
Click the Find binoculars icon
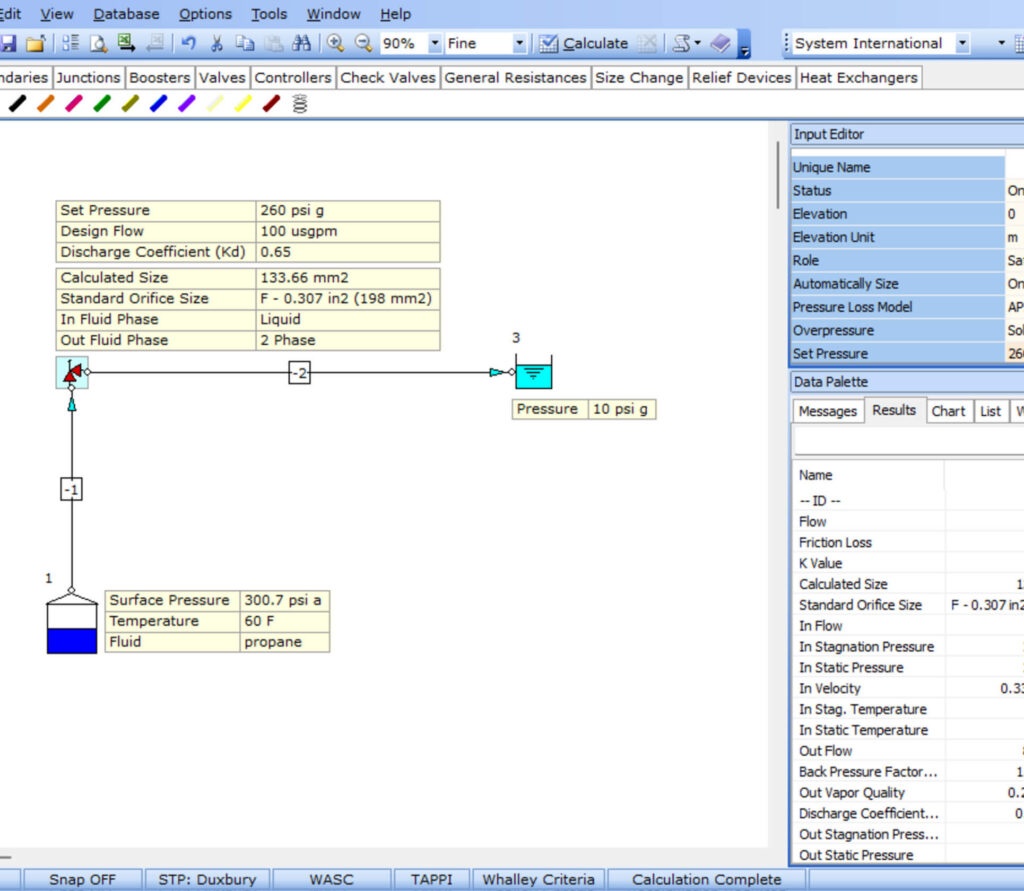coord(300,43)
